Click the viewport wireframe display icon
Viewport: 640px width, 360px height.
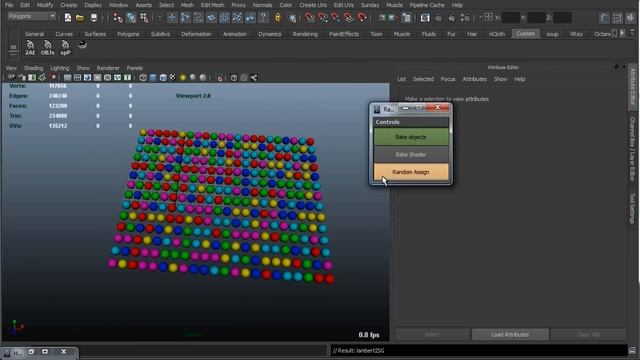click(x=143, y=78)
